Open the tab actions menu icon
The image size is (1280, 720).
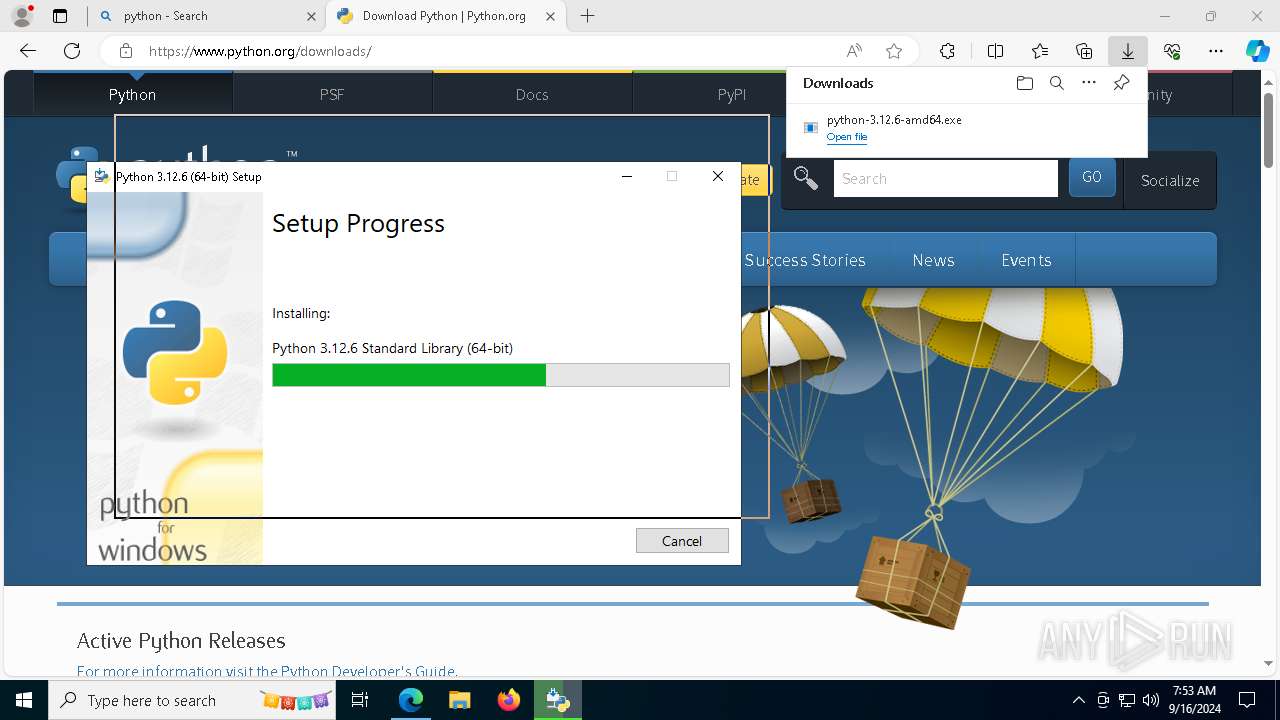(x=60, y=16)
